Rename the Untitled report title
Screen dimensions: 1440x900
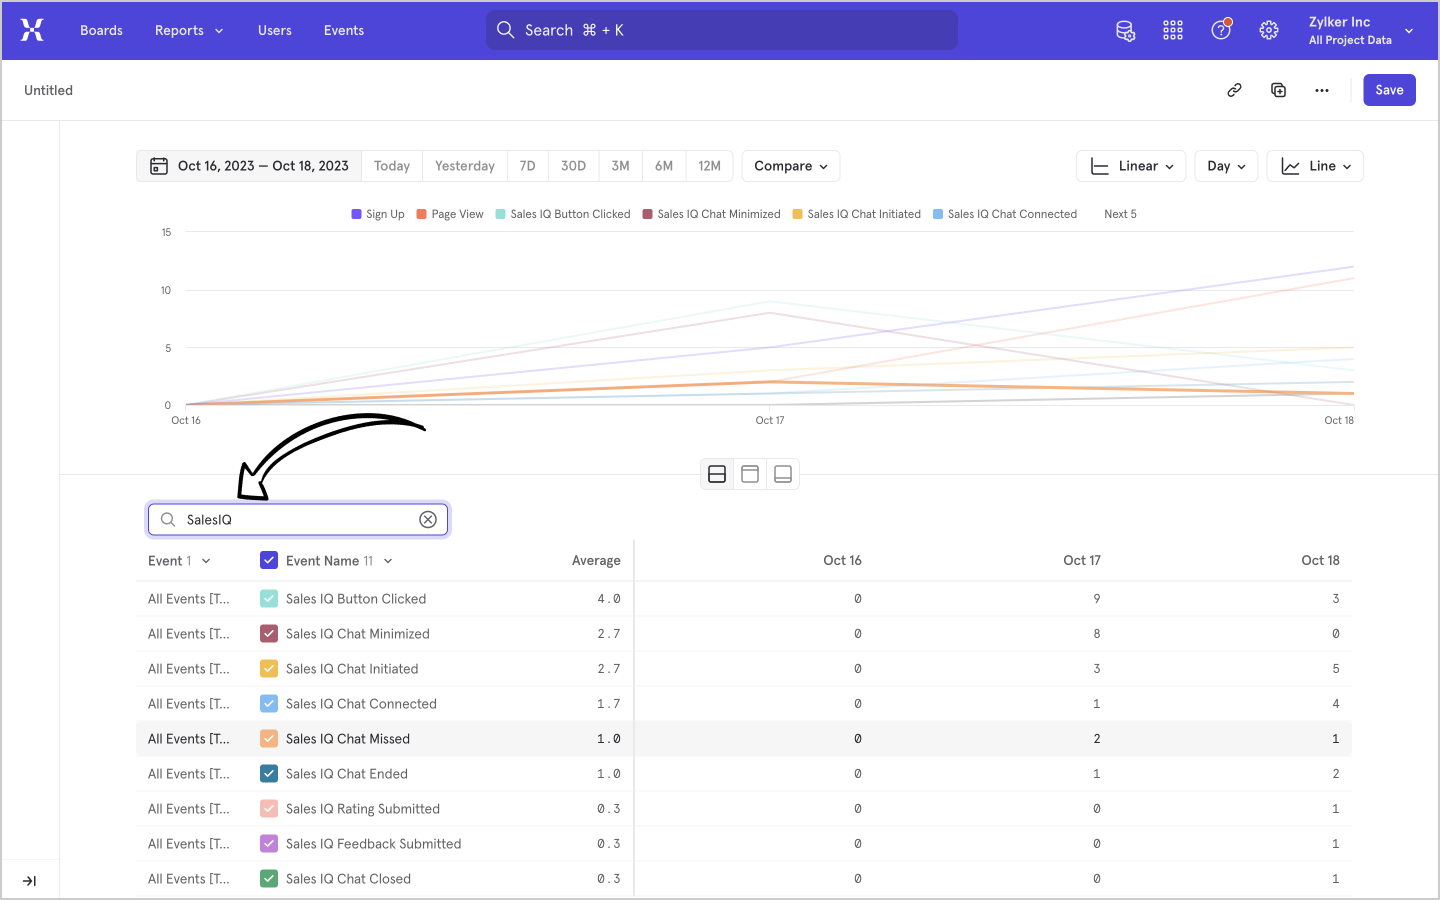pyautogui.click(x=49, y=90)
